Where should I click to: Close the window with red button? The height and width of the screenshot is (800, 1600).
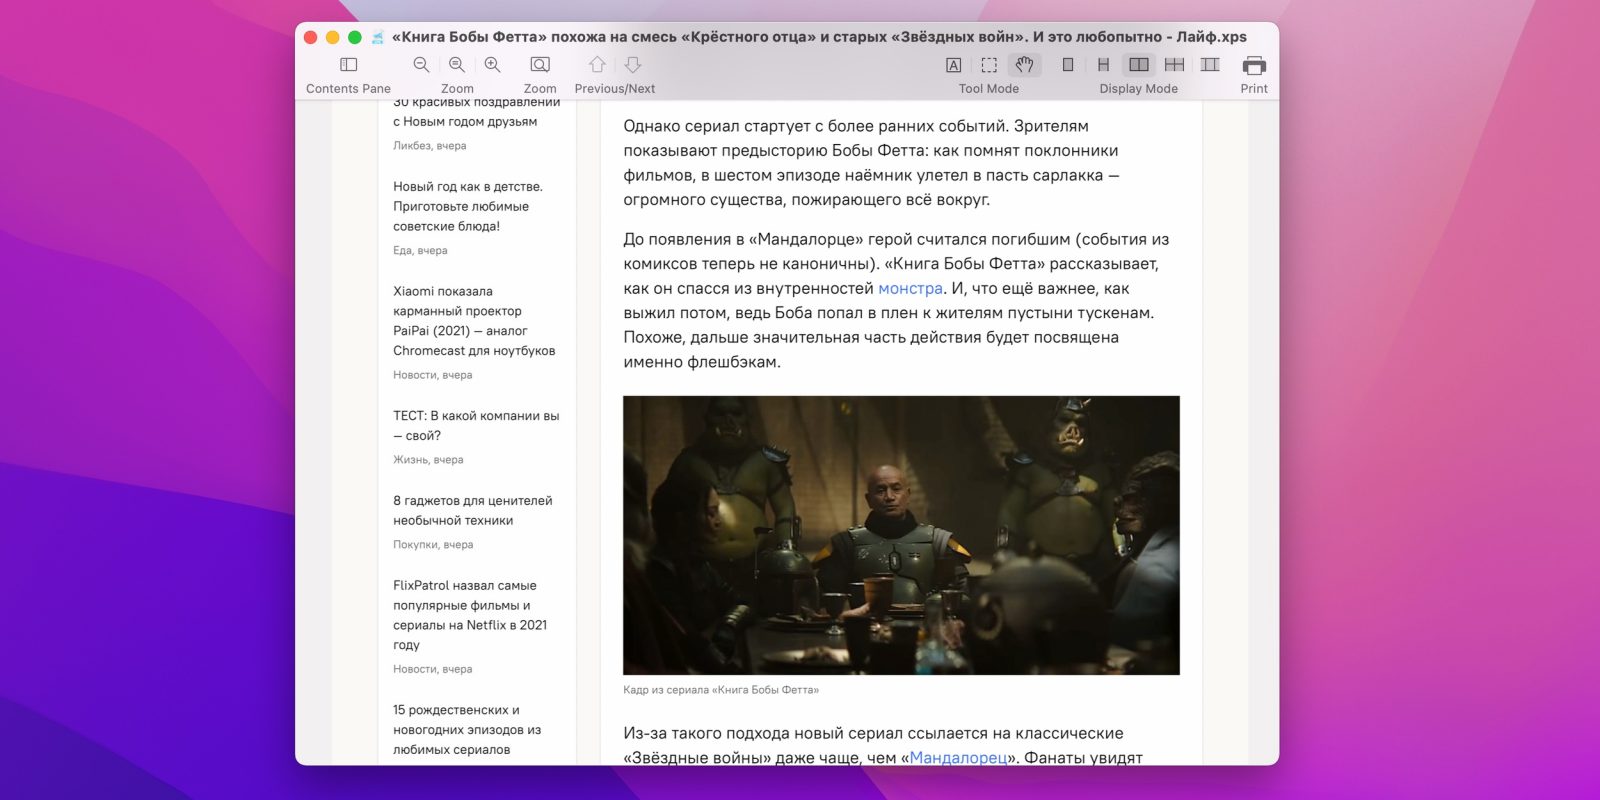(311, 37)
